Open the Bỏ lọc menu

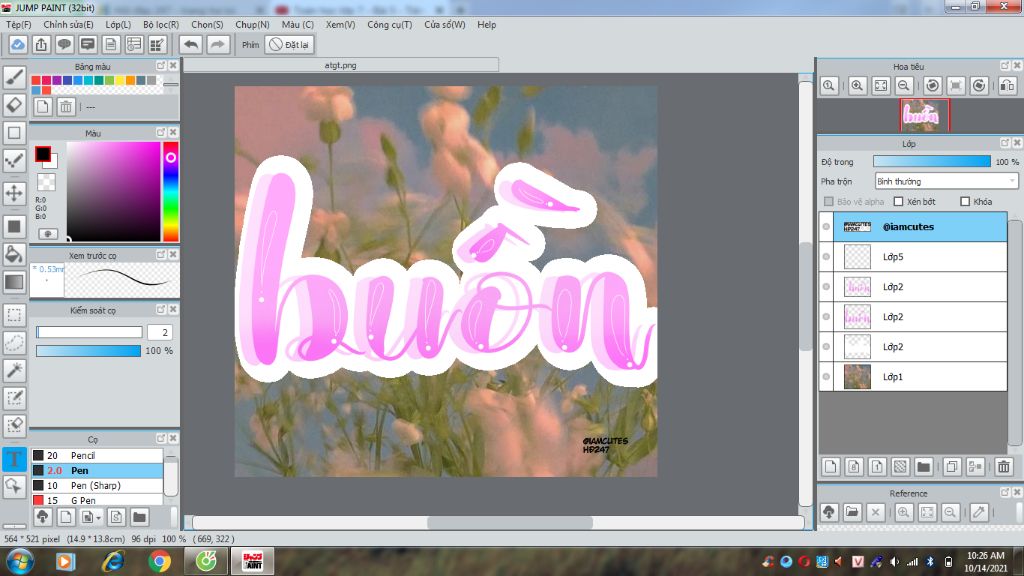tap(163, 24)
